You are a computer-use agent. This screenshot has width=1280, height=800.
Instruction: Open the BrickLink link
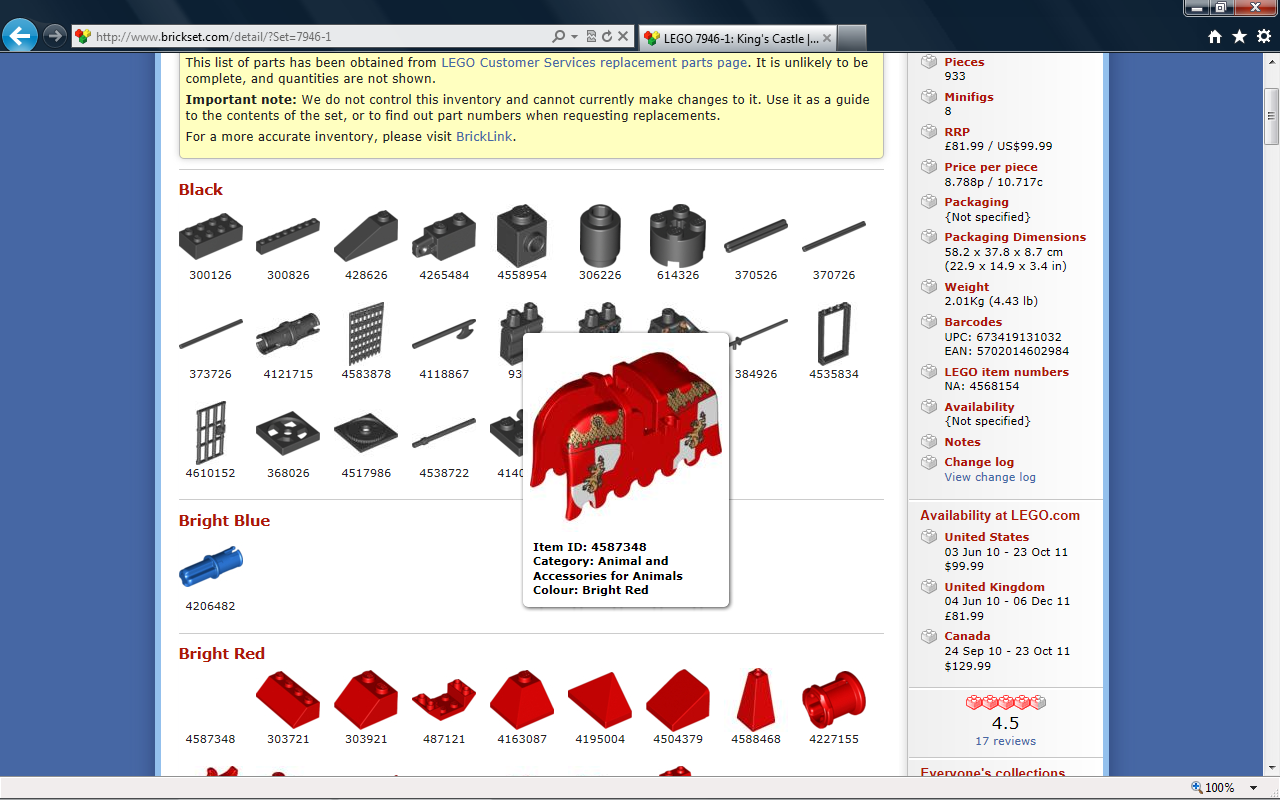tap(484, 136)
